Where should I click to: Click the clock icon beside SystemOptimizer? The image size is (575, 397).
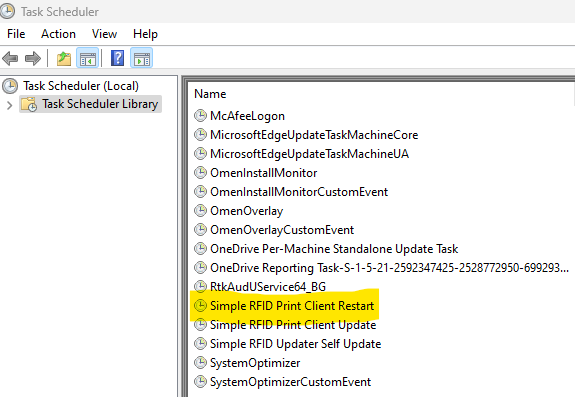(x=200, y=363)
